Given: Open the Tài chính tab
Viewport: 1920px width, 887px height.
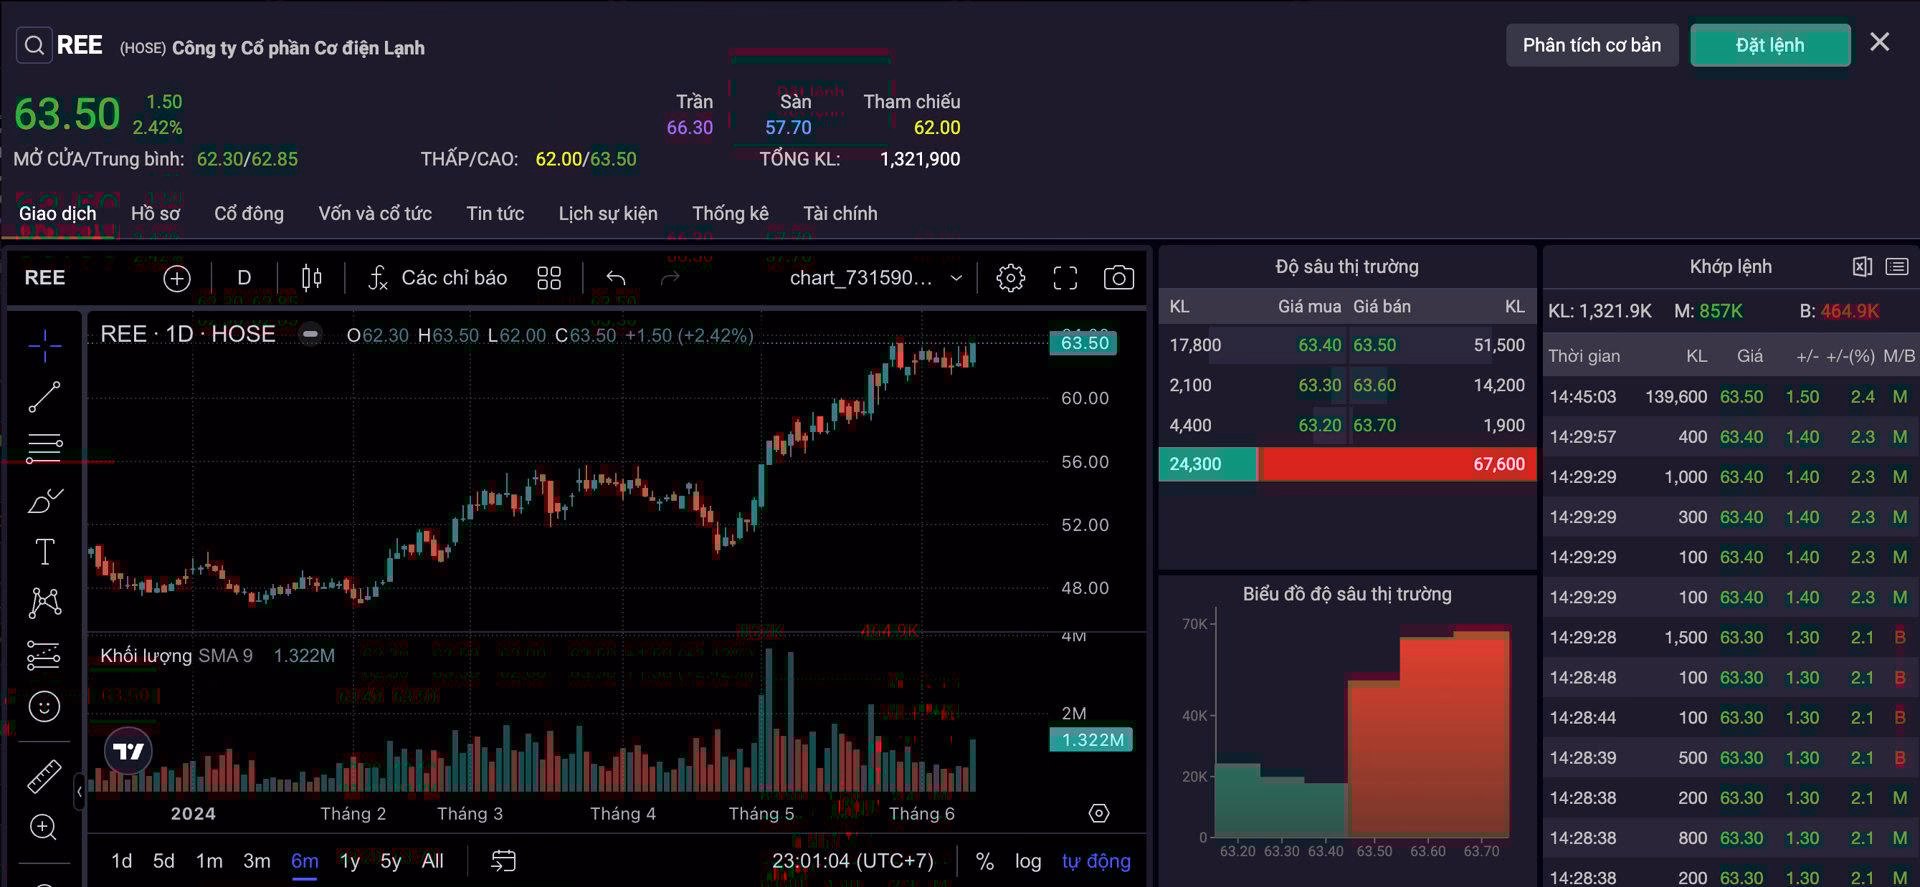Looking at the screenshot, I should point(840,213).
